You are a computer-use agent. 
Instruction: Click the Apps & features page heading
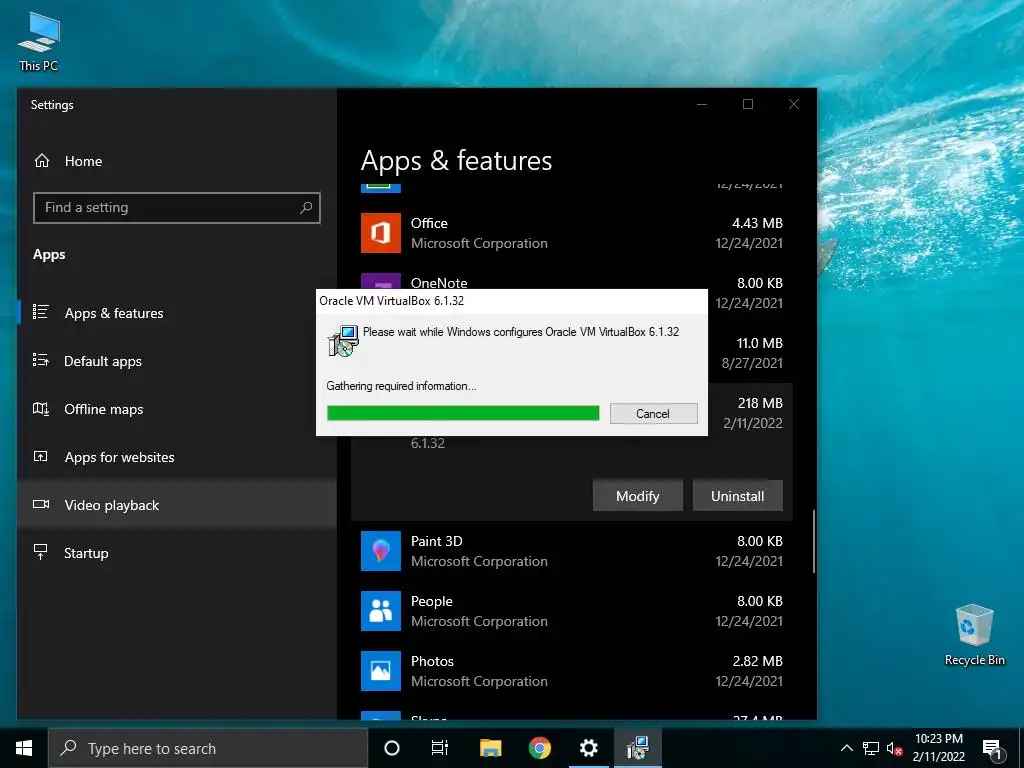(456, 161)
